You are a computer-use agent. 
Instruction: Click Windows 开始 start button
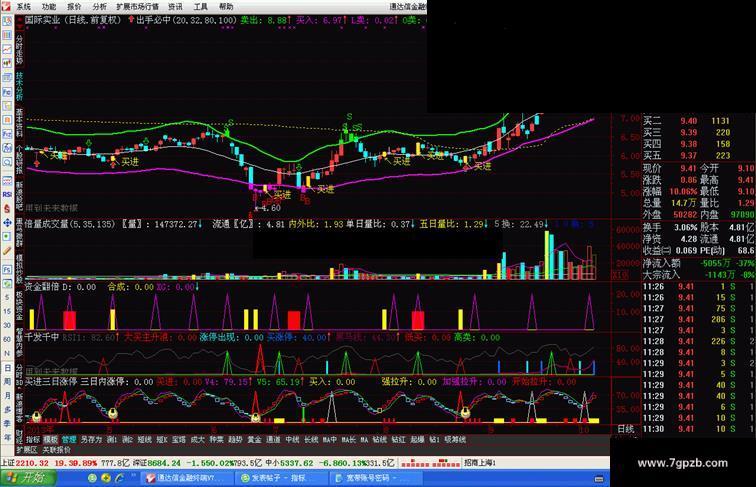click(28, 478)
